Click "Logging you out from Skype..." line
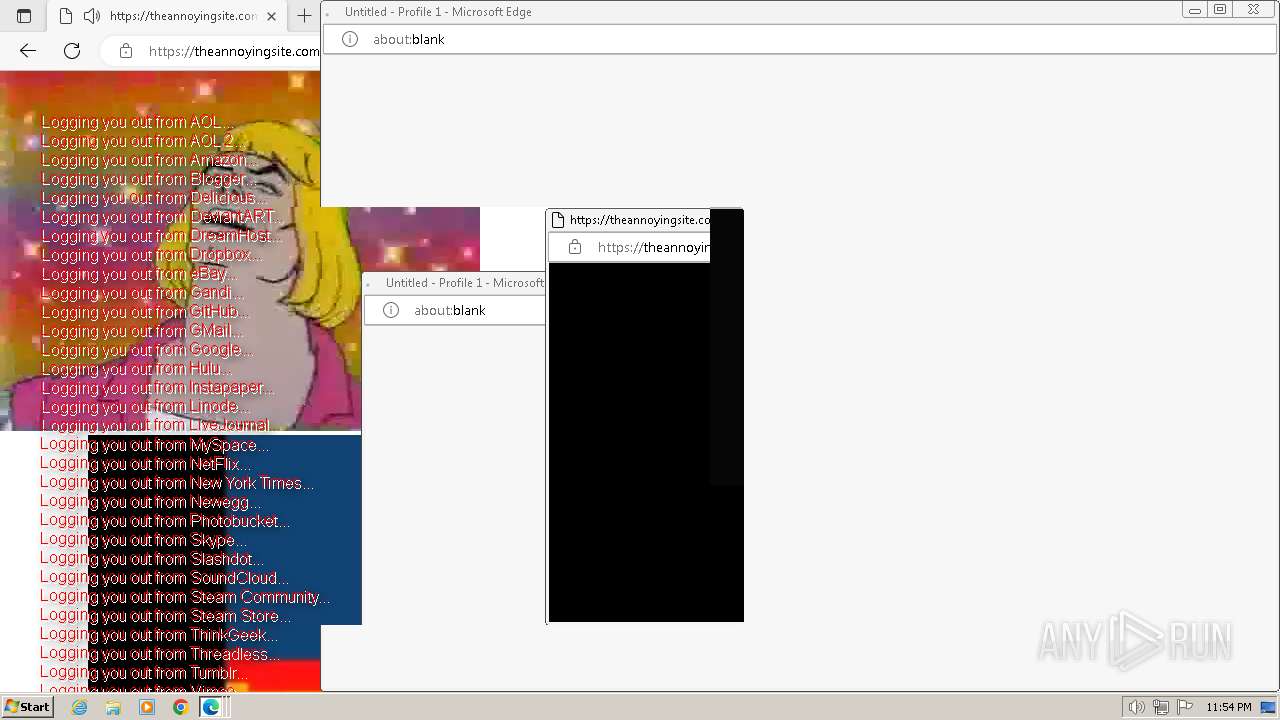The image size is (1280, 720). pos(143,540)
